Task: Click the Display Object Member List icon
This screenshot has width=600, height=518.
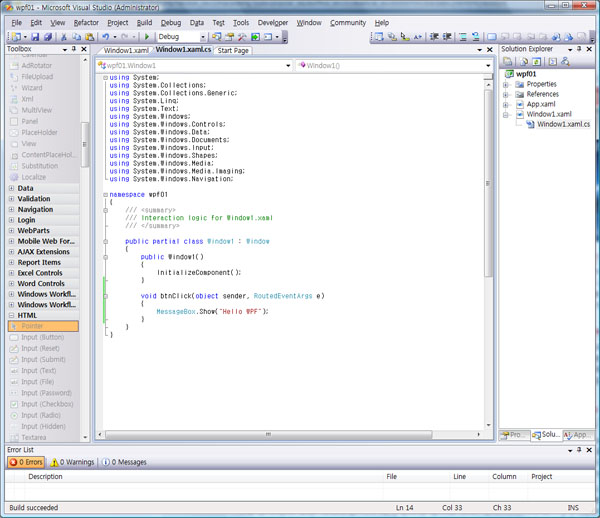Action: coord(378,37)
